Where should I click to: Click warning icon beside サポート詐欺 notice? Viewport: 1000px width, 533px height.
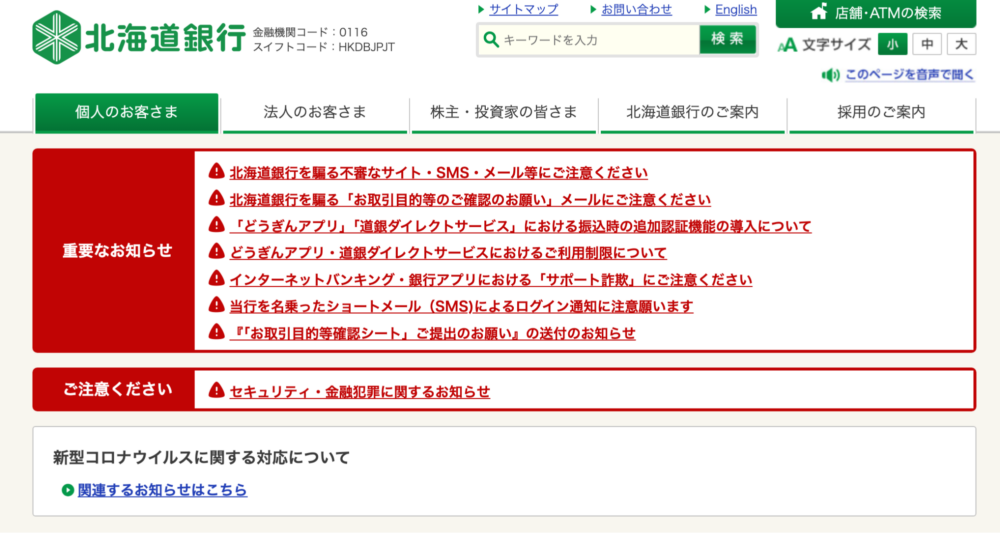[216, 279]
